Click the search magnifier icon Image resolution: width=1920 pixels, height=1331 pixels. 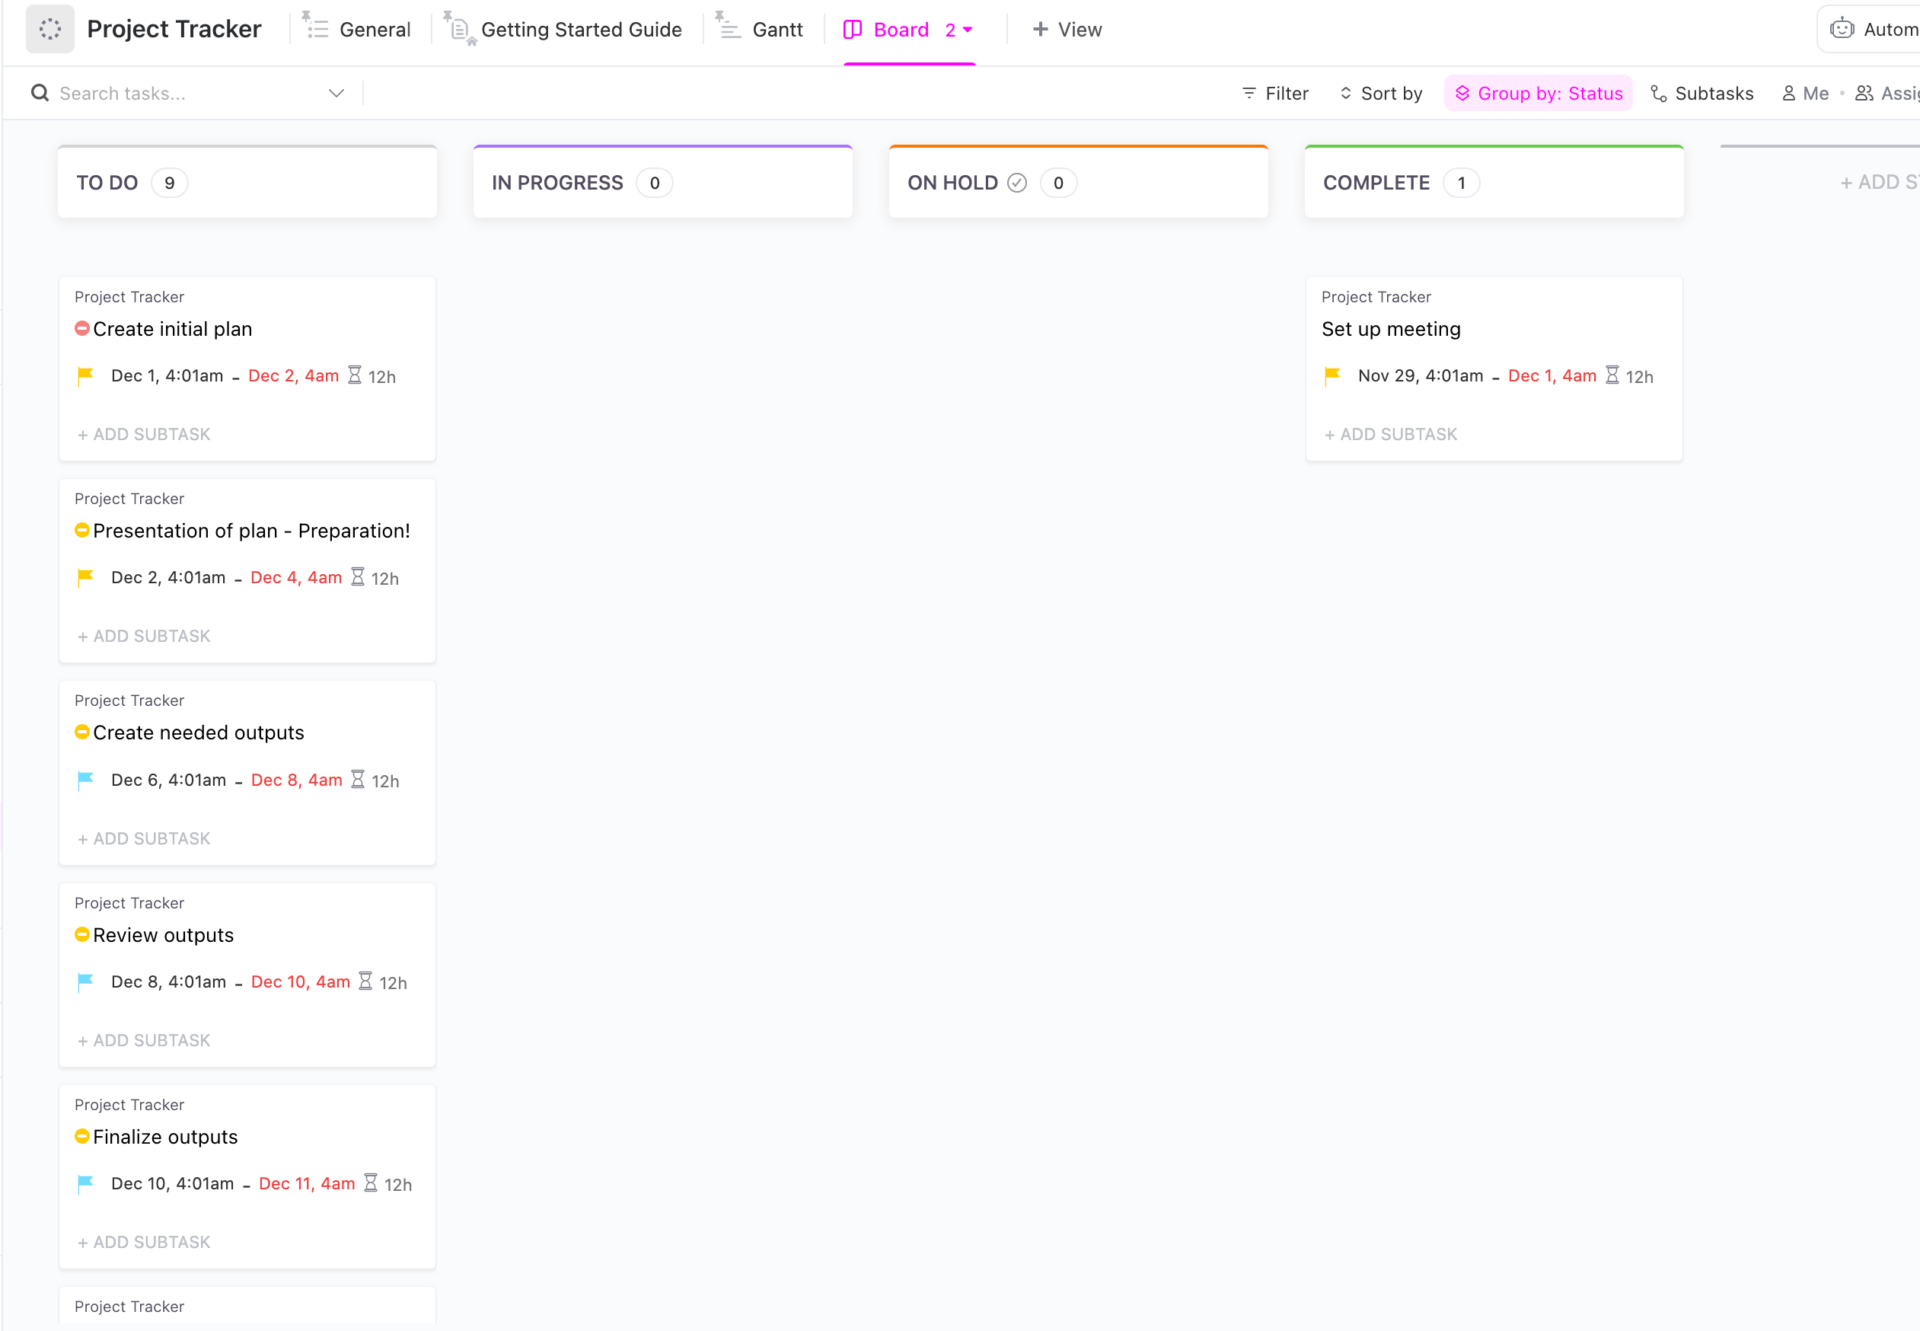(x=40, y=93)
